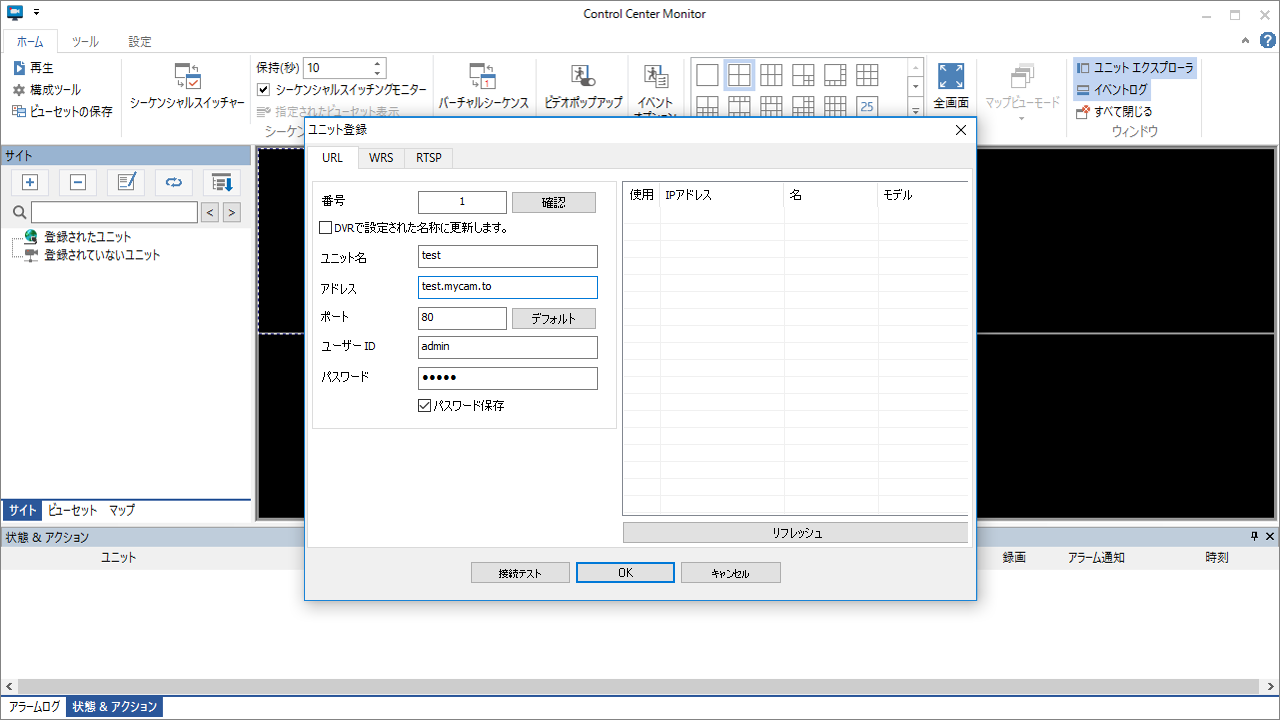Open the ツール ribbon tab

point(85,42)
